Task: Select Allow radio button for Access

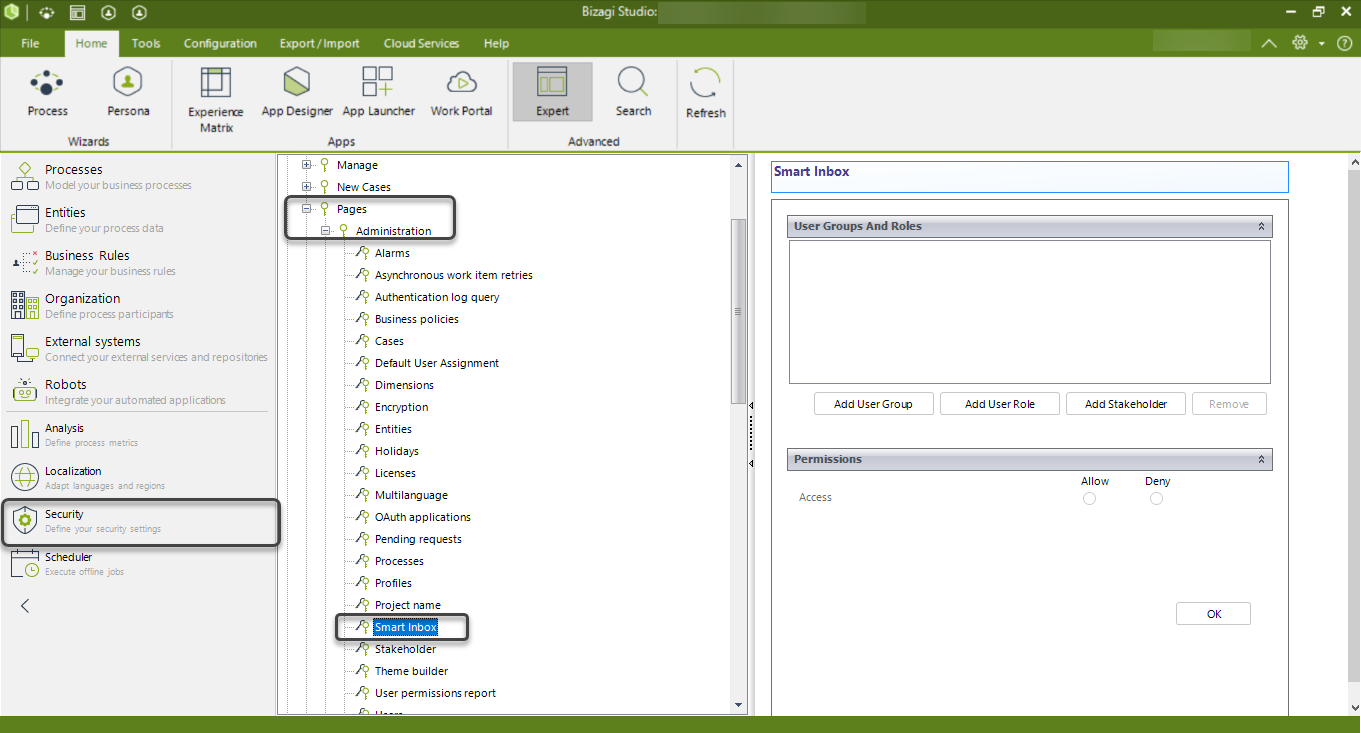Action: point(1089,498)
